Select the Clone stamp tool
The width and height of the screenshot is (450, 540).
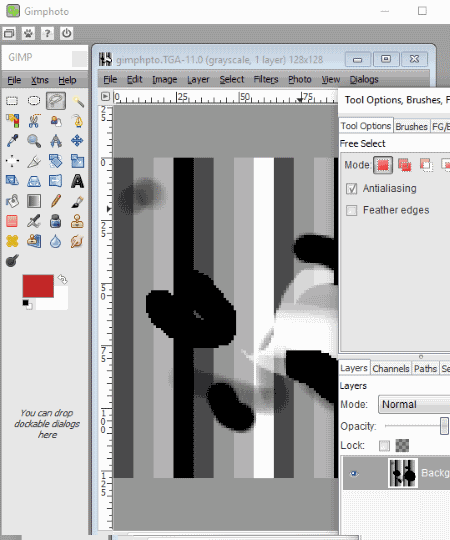(x=77, y=221)
